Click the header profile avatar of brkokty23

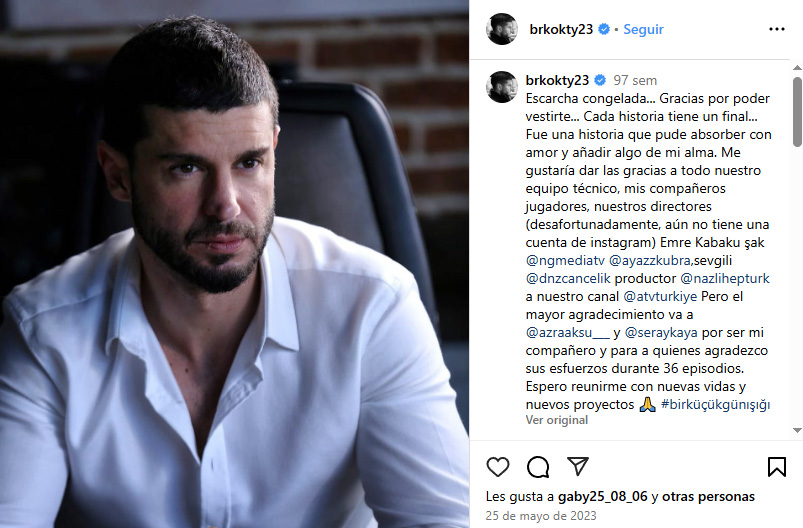coord(501,29)
